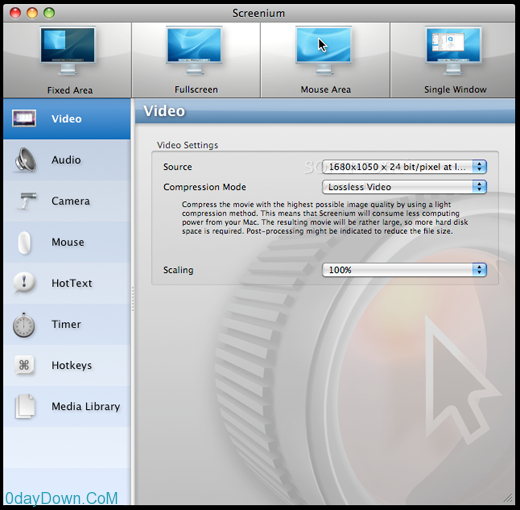This screenshot has width=520, height=510.
Task: Minimize the Screenium window
Action: (x=32, y=13)
